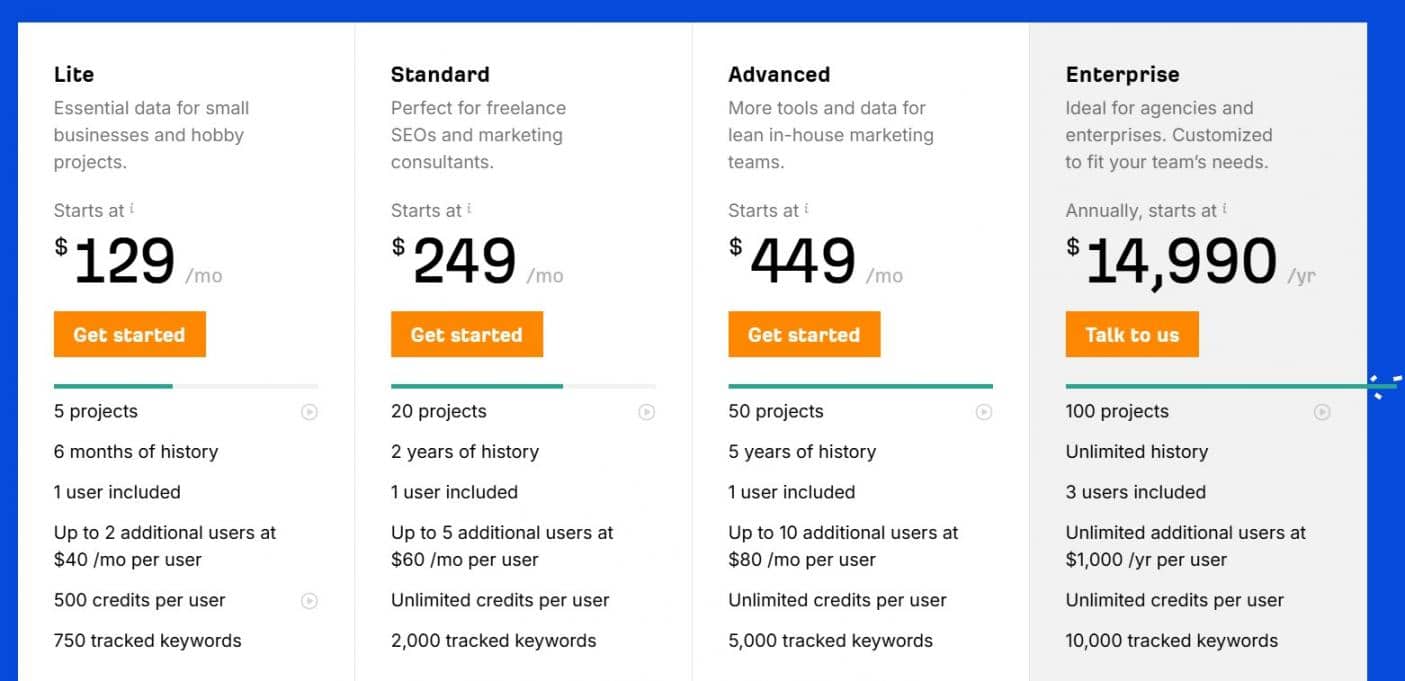Select the "Lite" plan heading

click(74, 74)
